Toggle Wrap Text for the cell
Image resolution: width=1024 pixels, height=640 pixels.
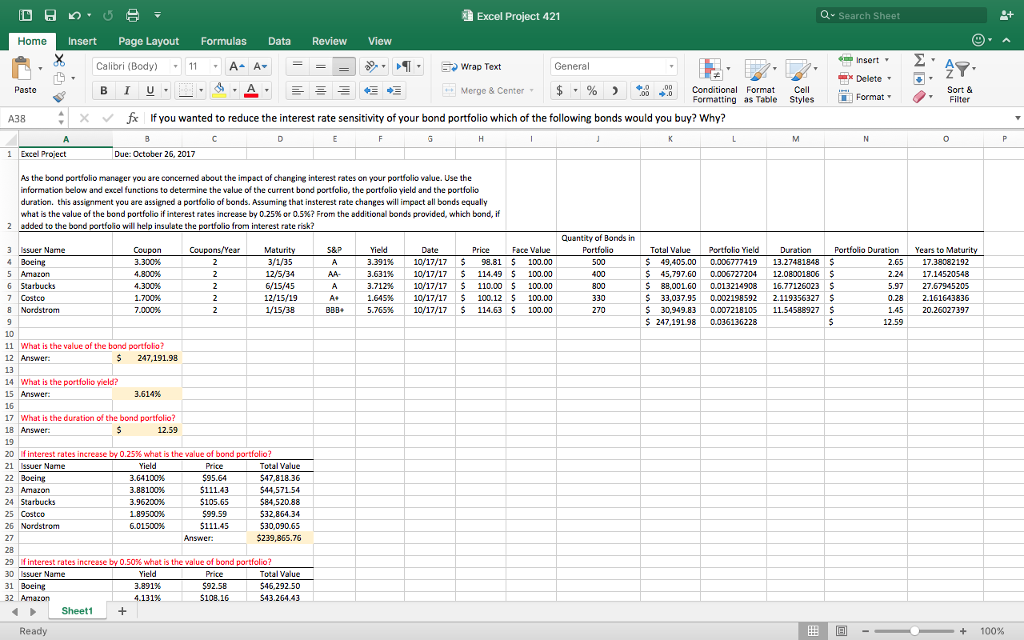point(472,66)
